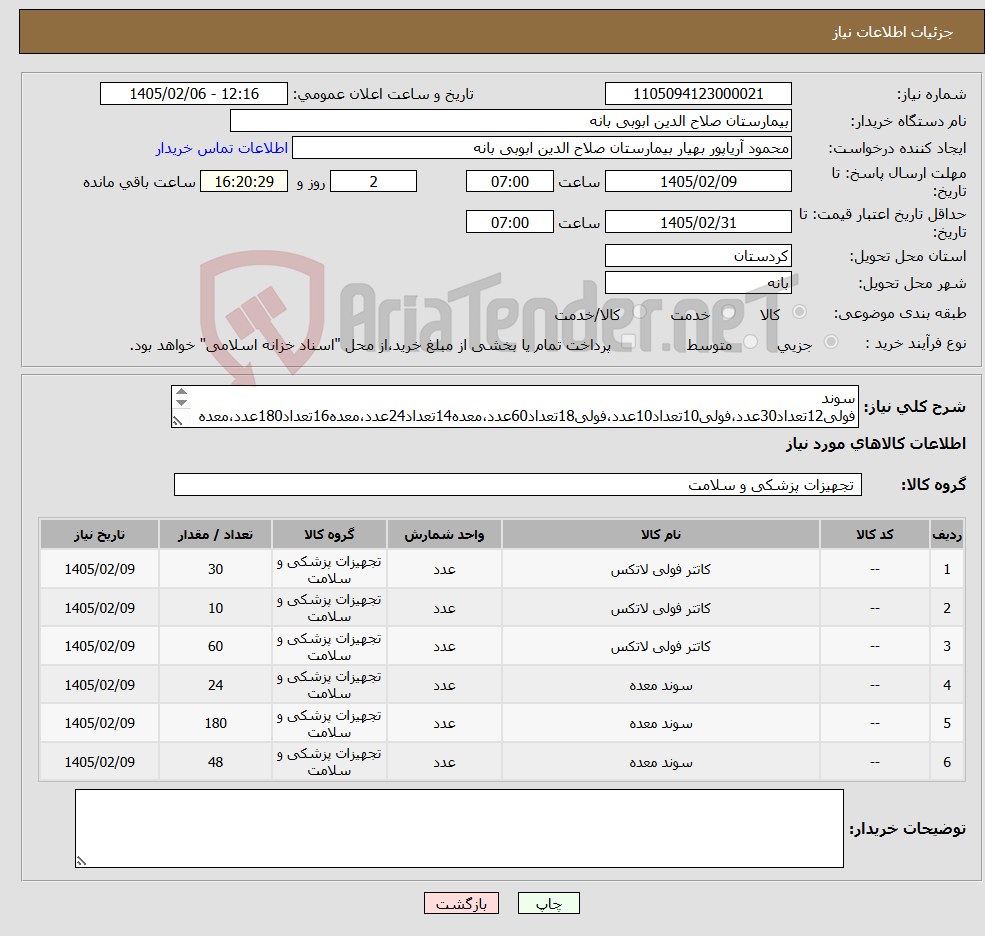Image resolution: width=985 pixels, height=936 pixels.
Task: Click کاتتر فولی لاتکس in row 3
Action: (660, 646)
